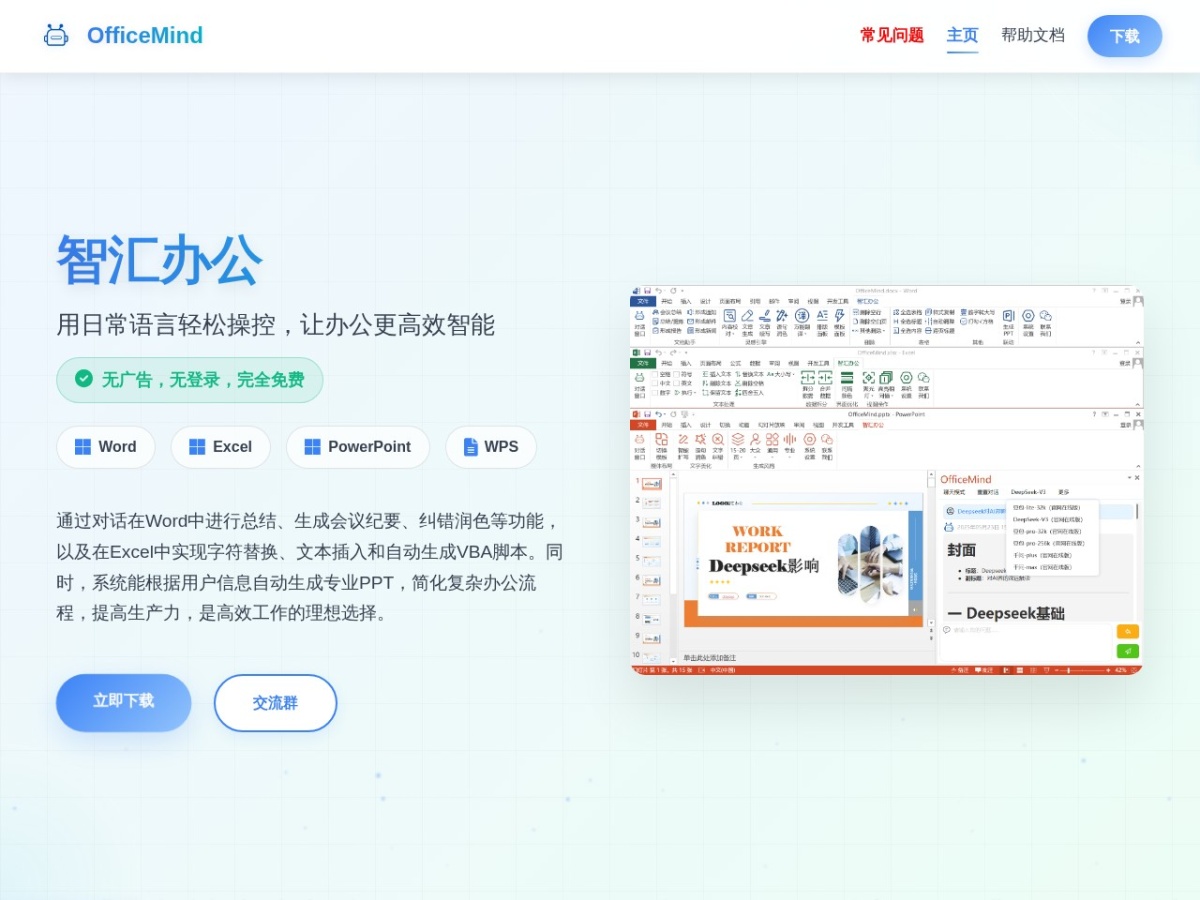Click the green checkmark icon in the 无广告 badge
The width and height of the screenshot is (1200, 900).
(x=84, y=379)
